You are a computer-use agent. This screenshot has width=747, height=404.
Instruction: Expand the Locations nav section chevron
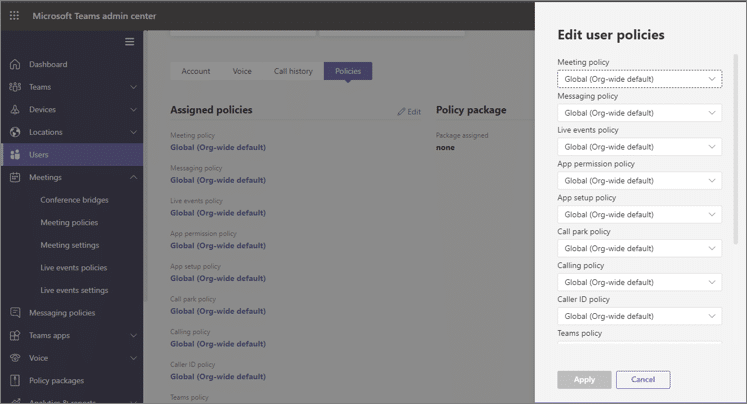pos(133,132)
